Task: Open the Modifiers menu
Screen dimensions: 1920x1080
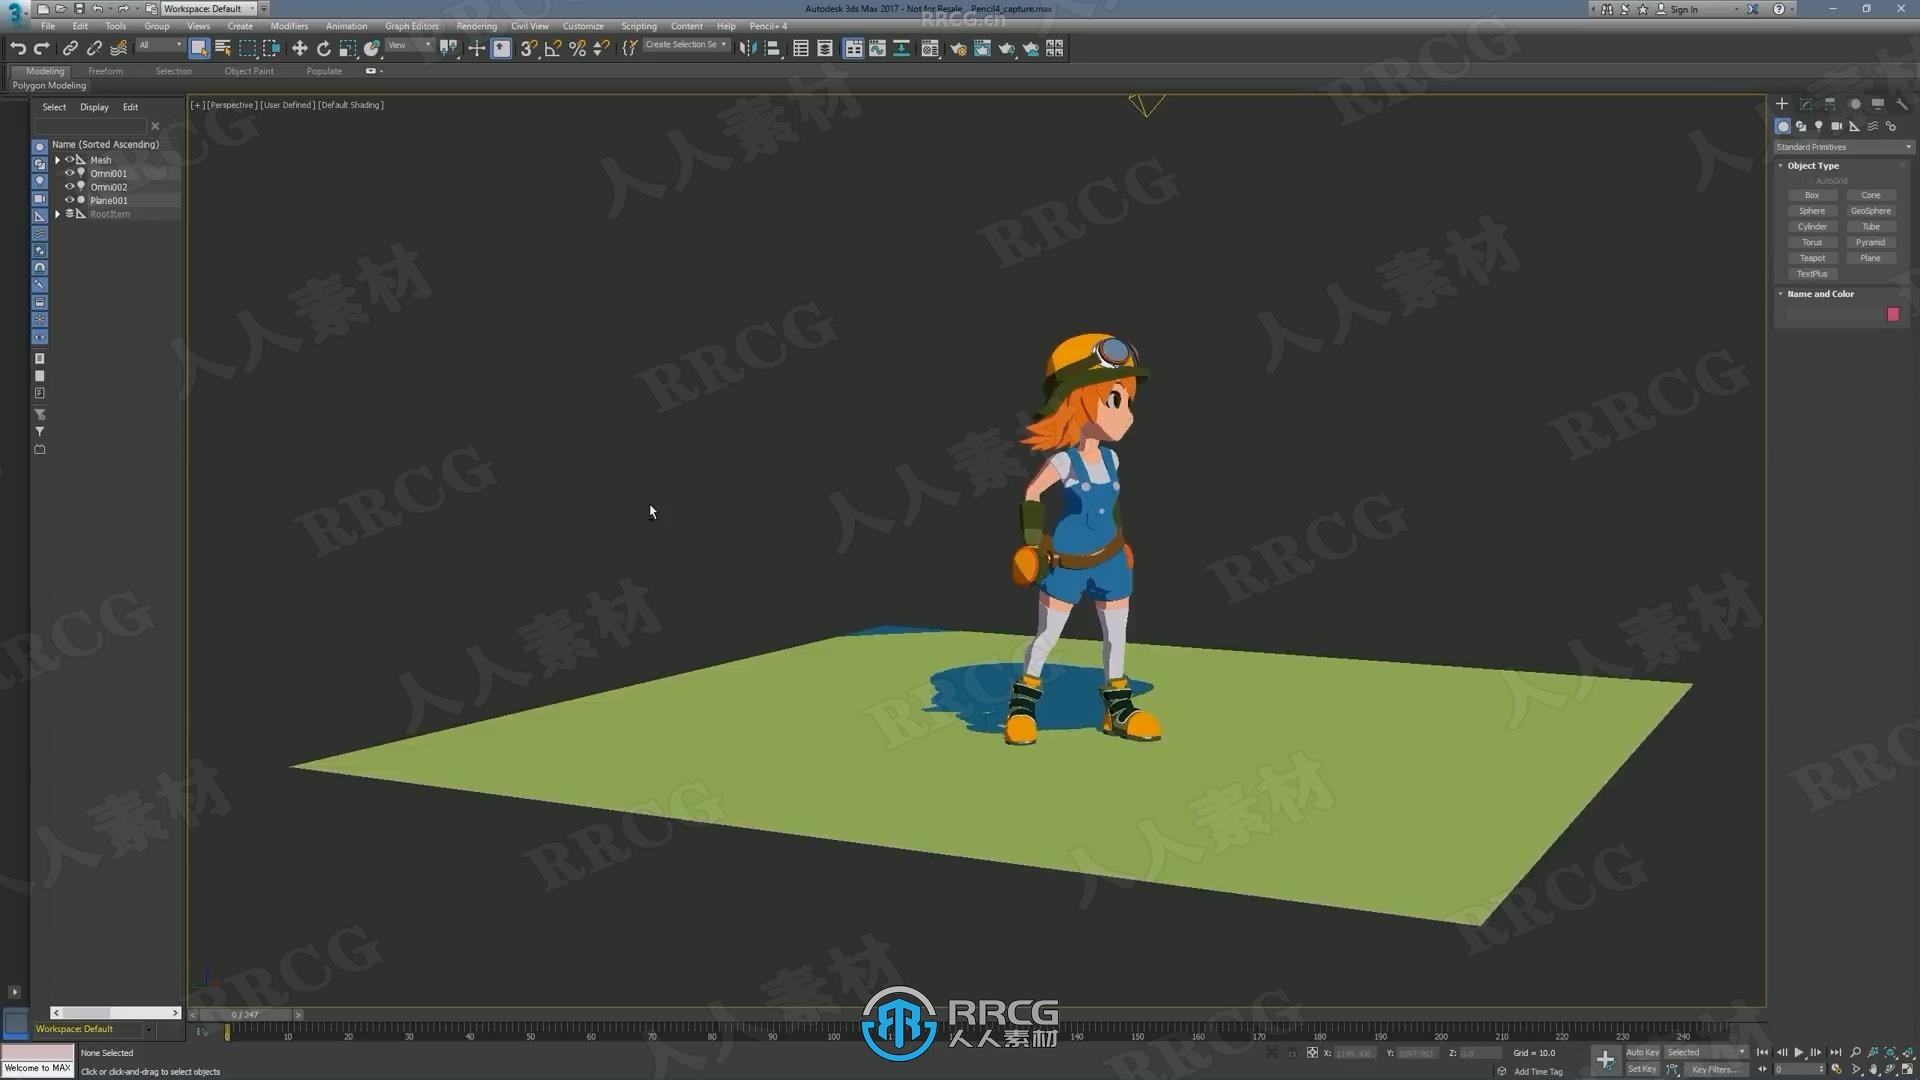Action: 289,26
